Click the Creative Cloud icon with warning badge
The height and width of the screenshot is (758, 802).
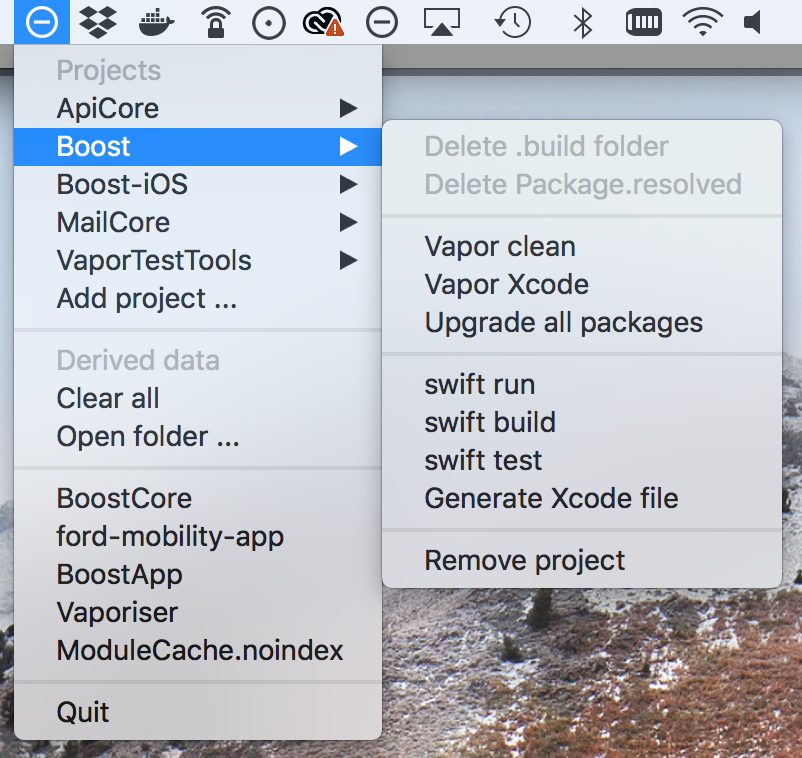pos(324,22)
